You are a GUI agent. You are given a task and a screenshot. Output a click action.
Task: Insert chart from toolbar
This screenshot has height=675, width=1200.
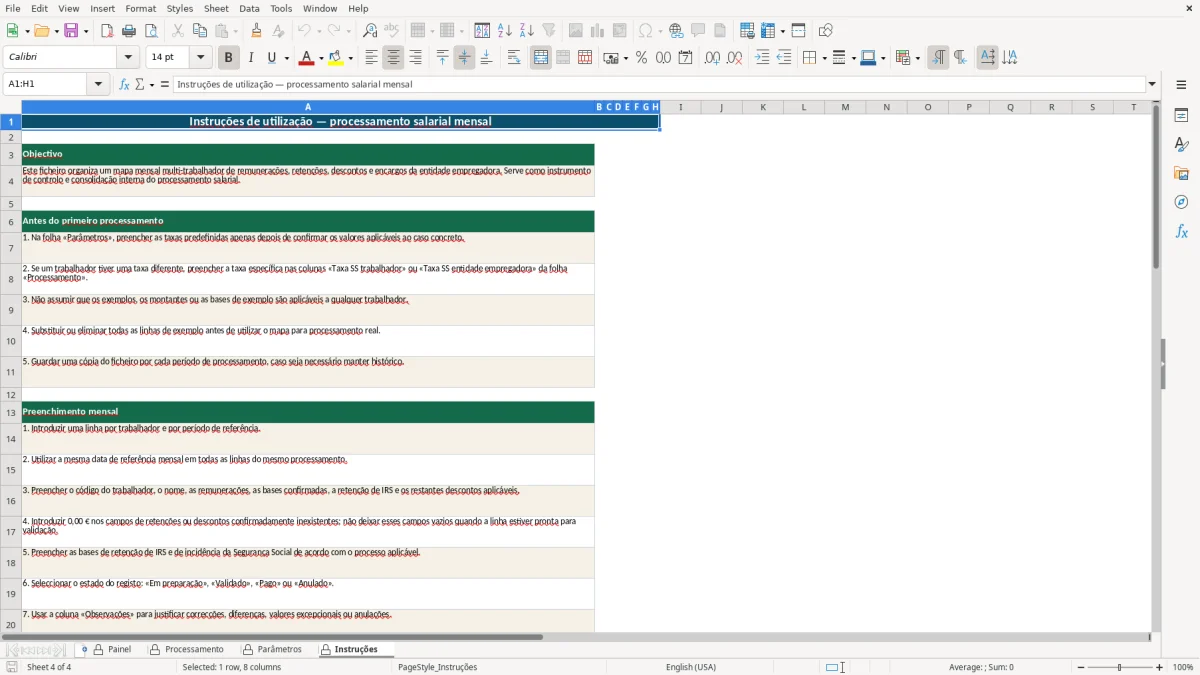click(x=598, y=31)
